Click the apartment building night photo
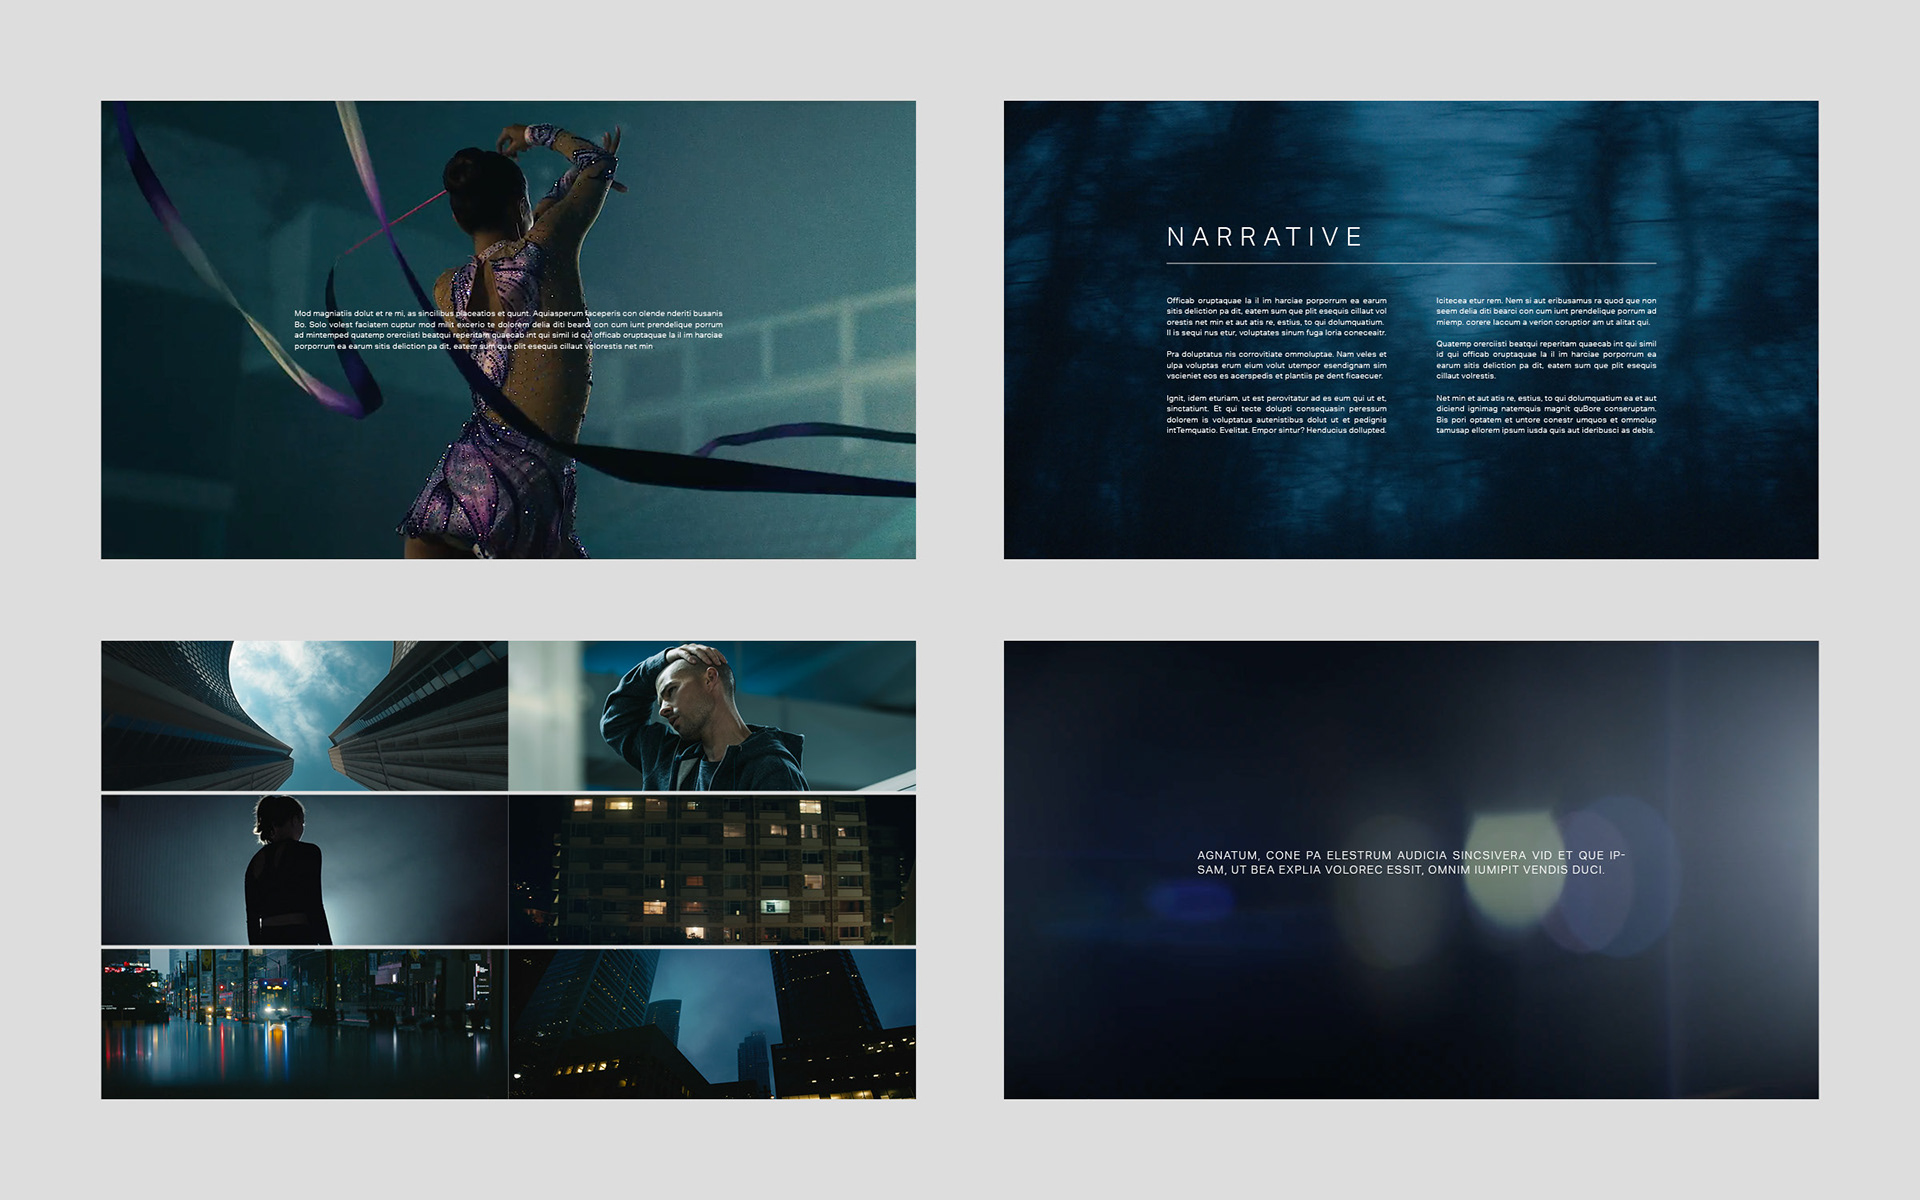The height and width of the screenshot is (1200, 1920). coord(712,870)
